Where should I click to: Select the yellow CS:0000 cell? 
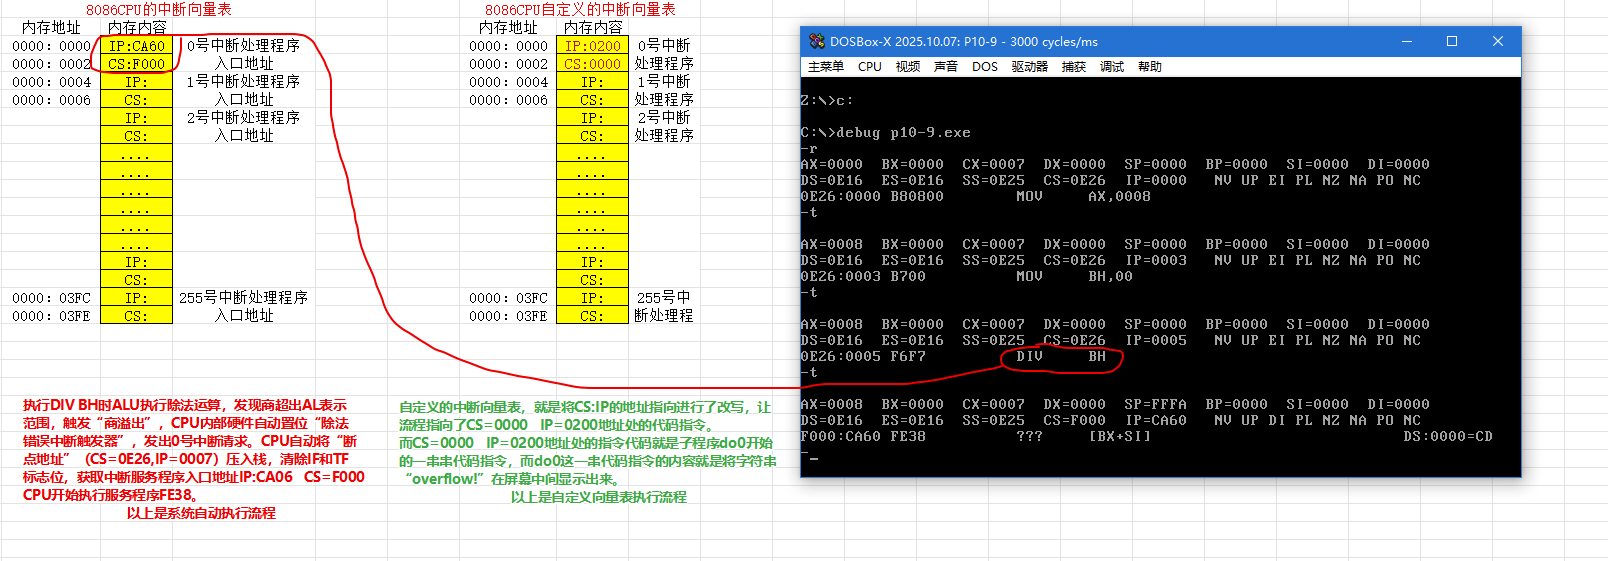point(592,64)
